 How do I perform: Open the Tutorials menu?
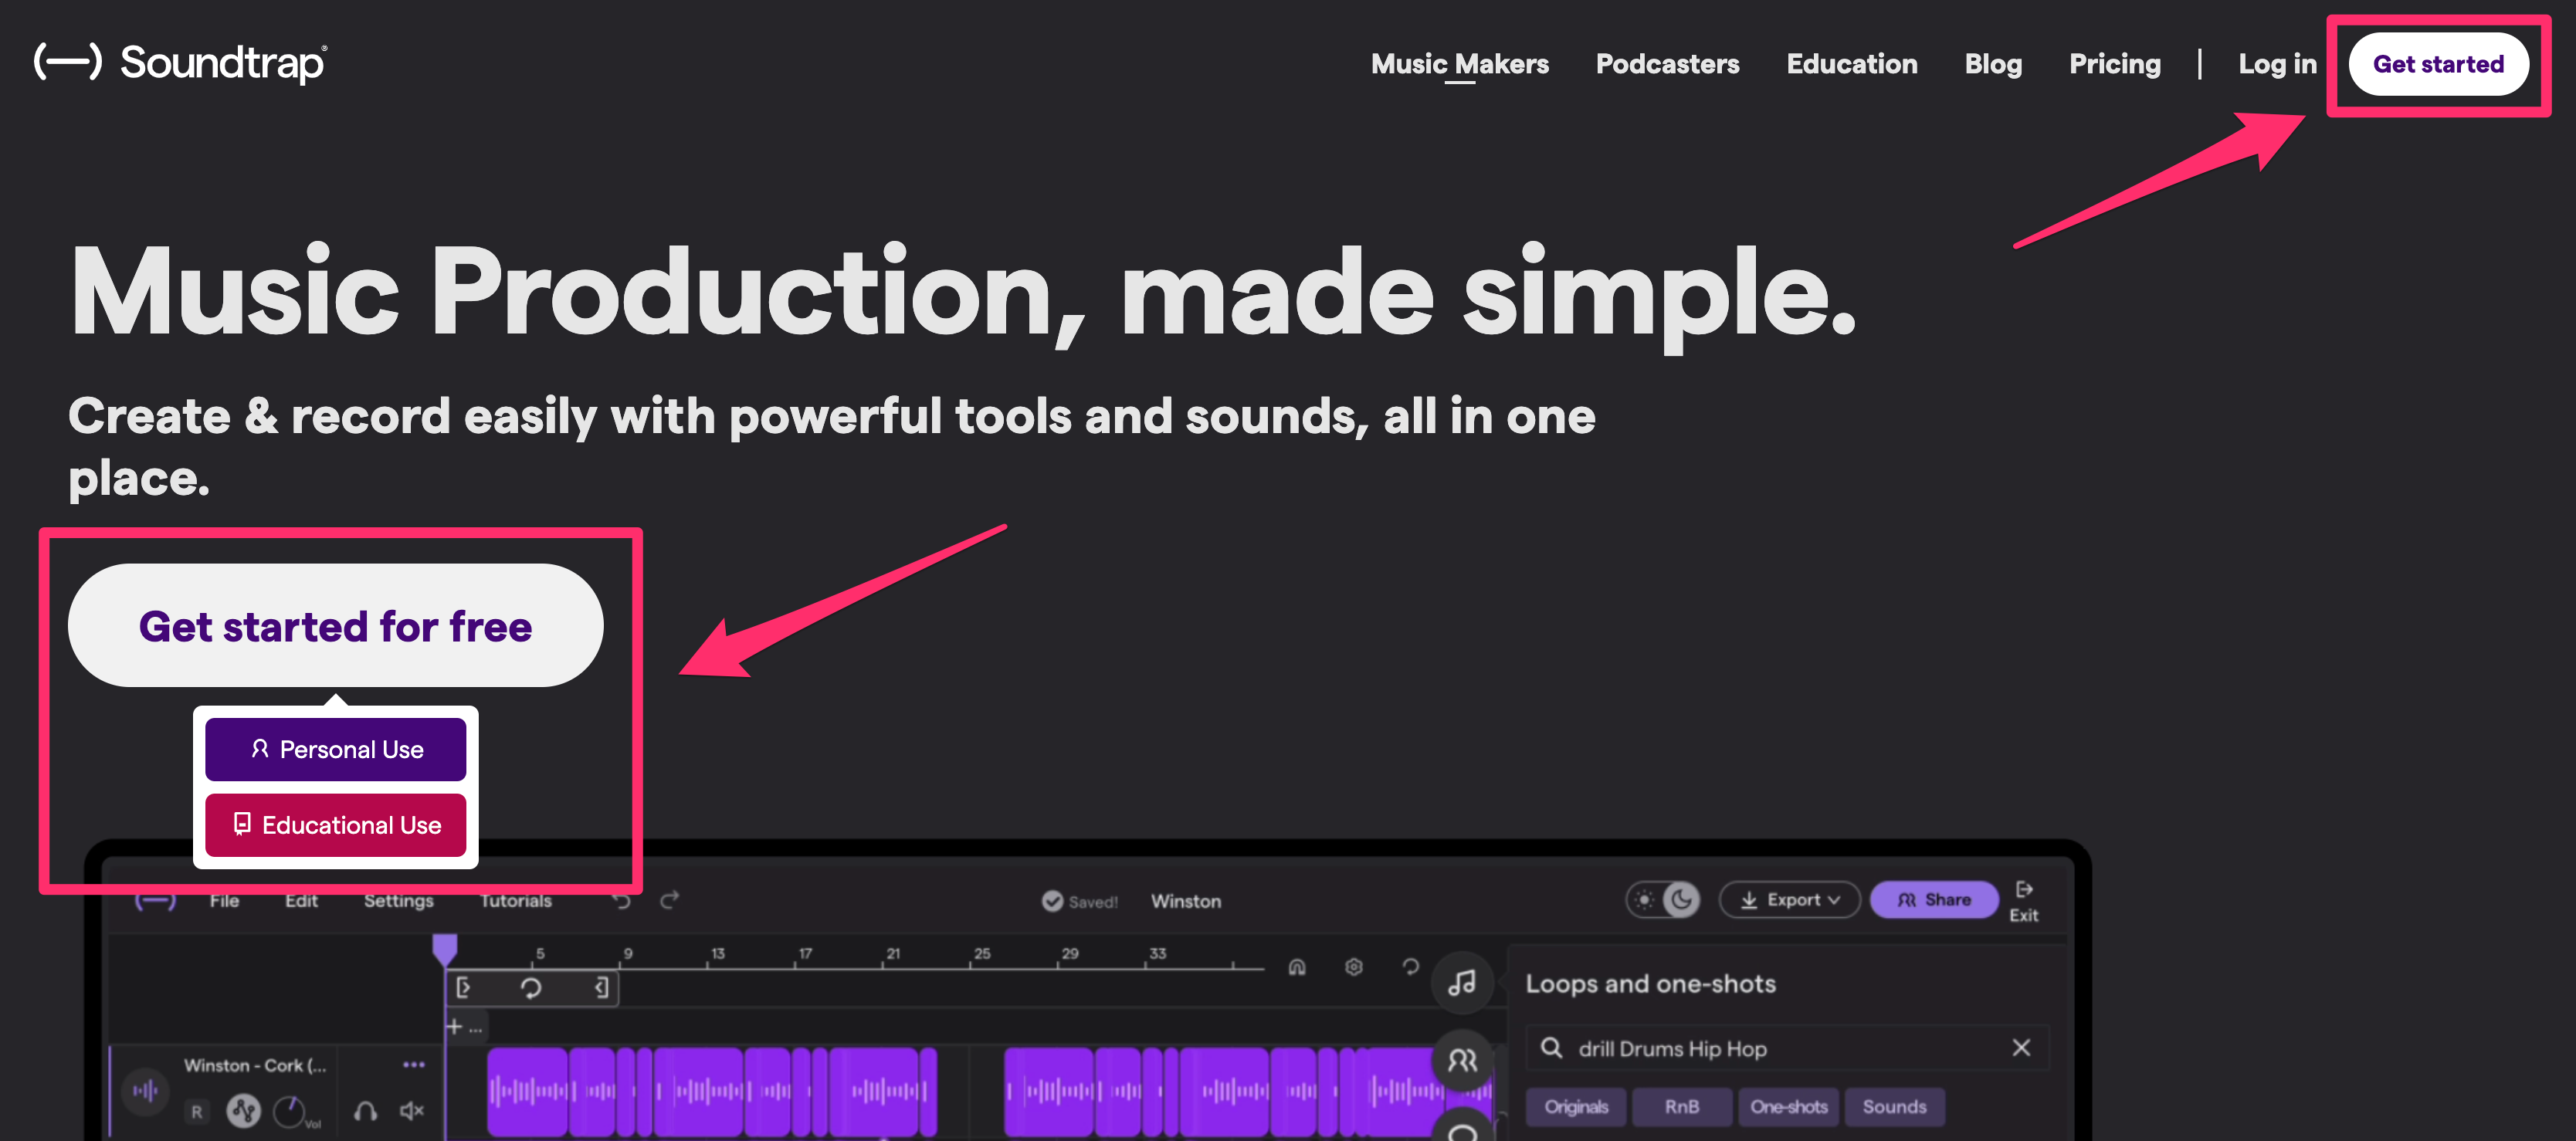515,900
